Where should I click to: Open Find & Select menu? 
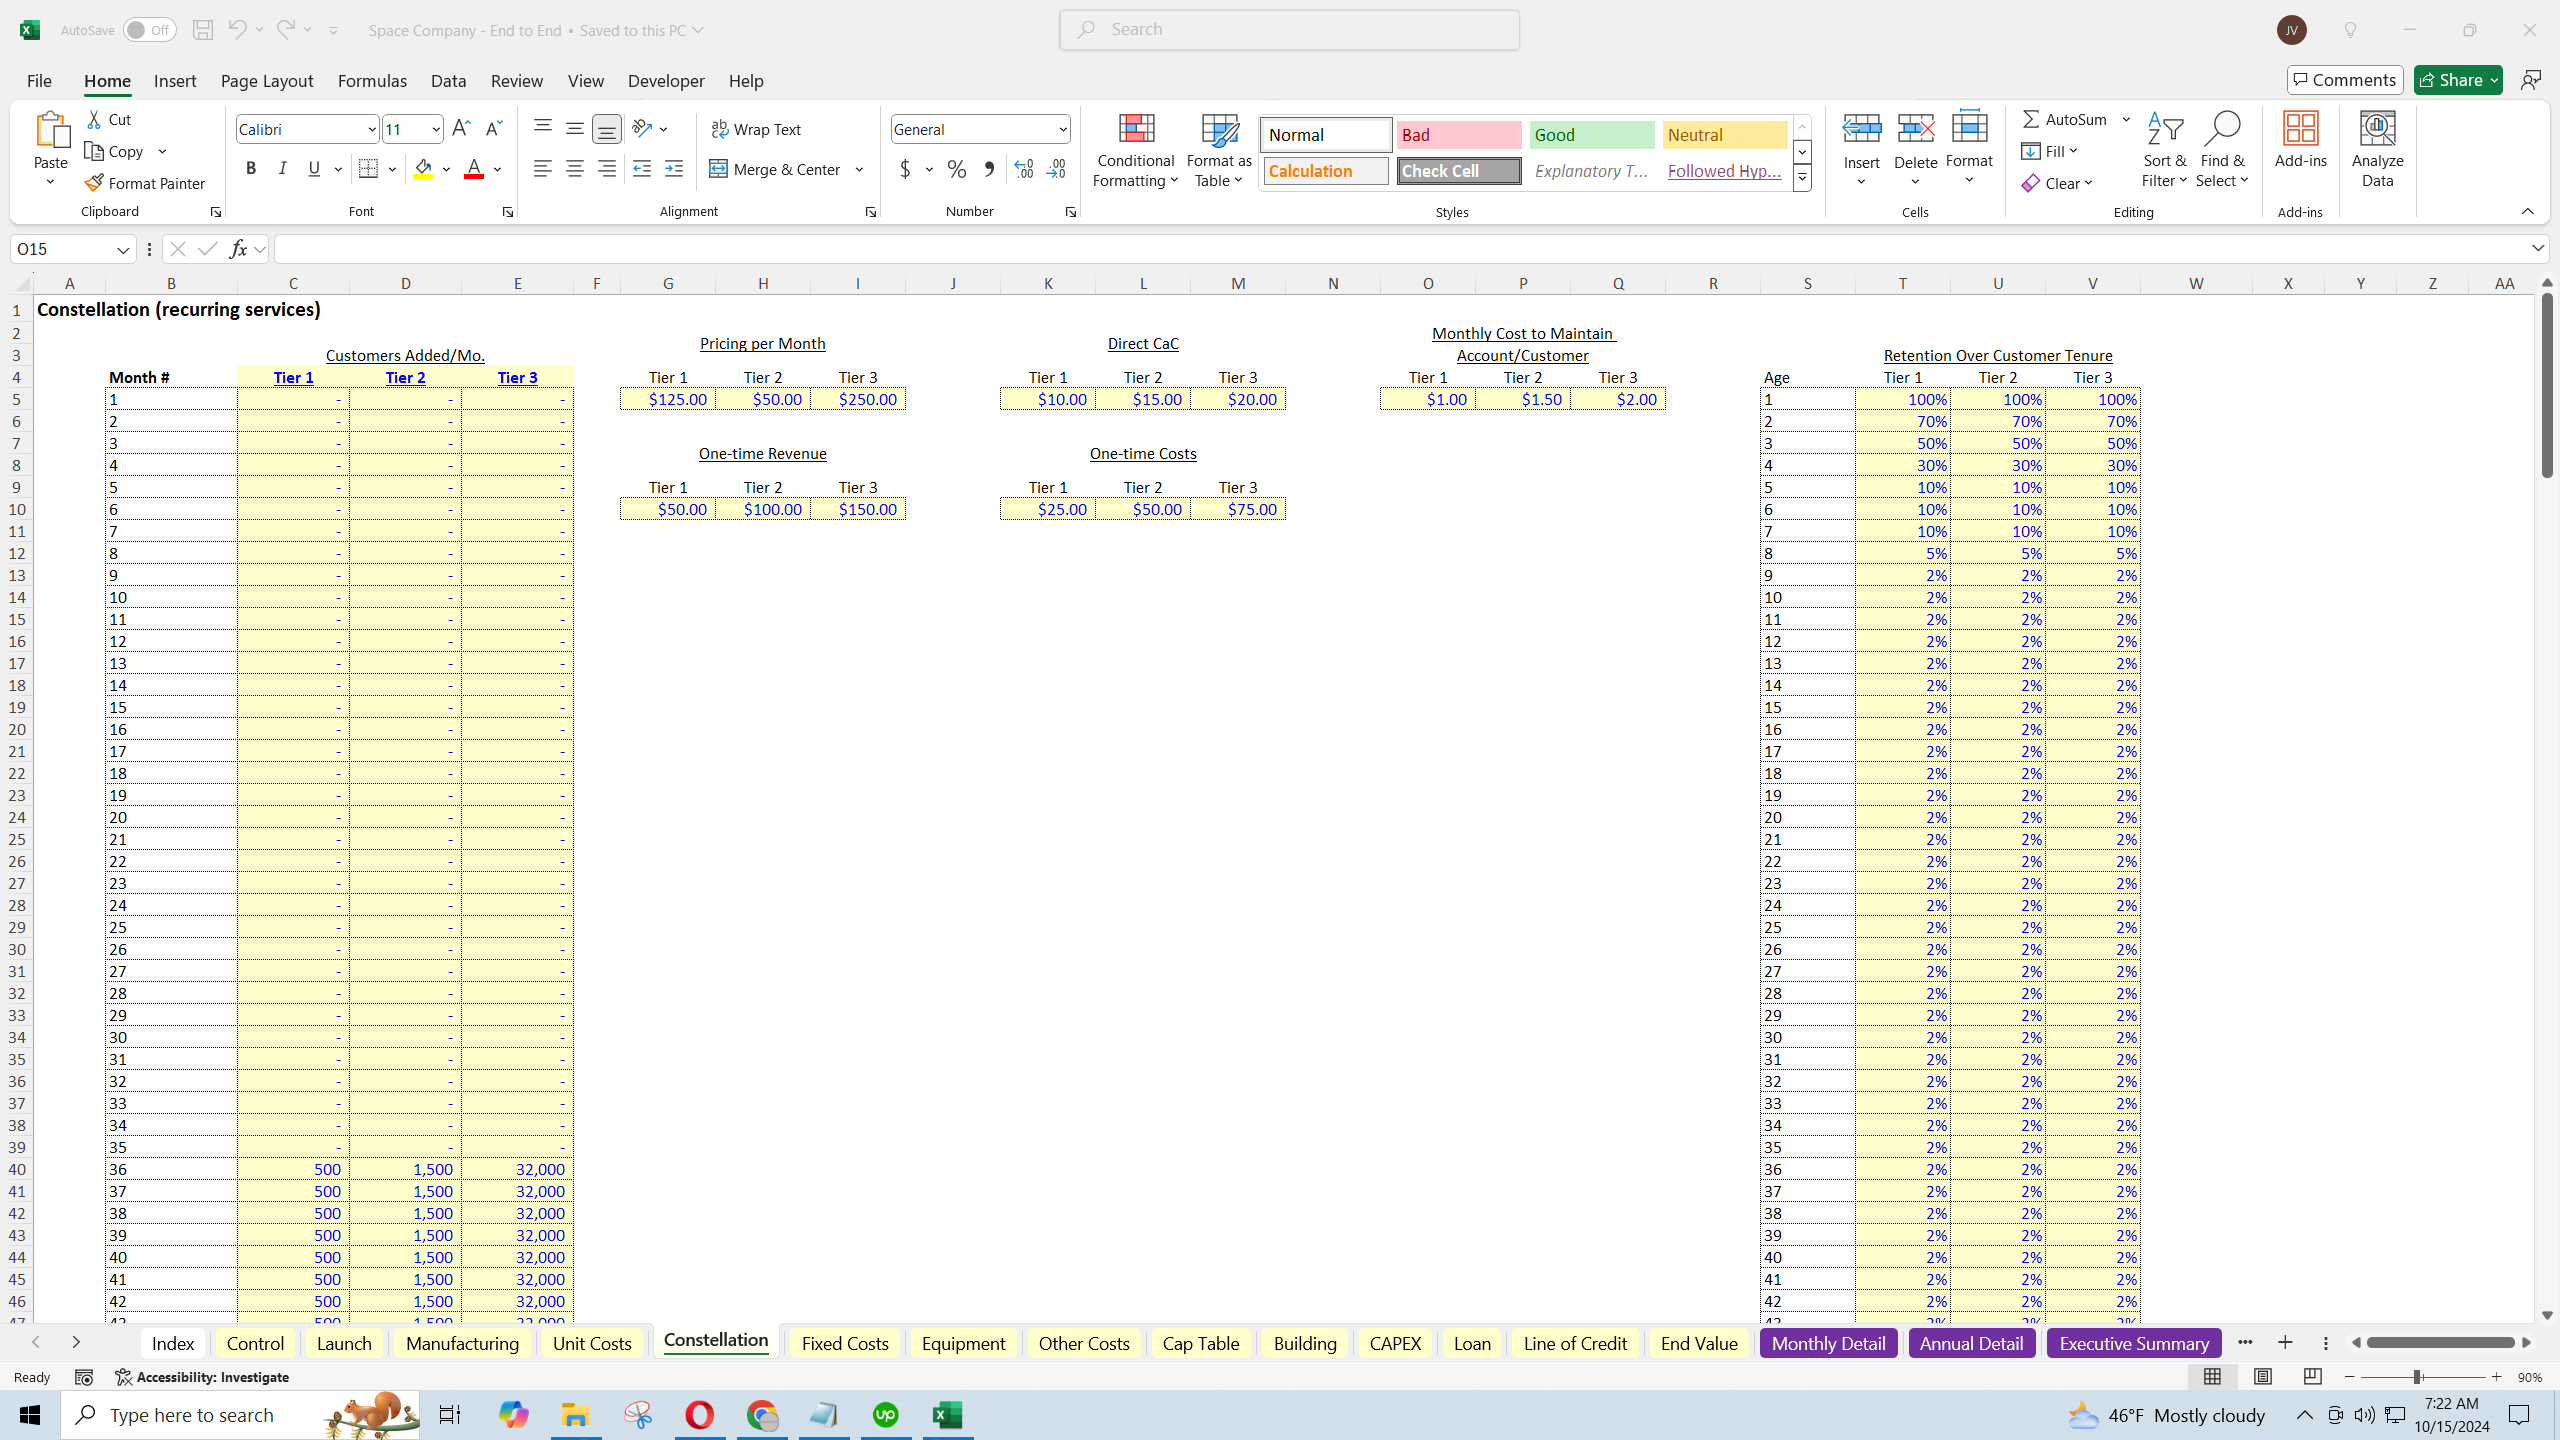(2222, 150)
